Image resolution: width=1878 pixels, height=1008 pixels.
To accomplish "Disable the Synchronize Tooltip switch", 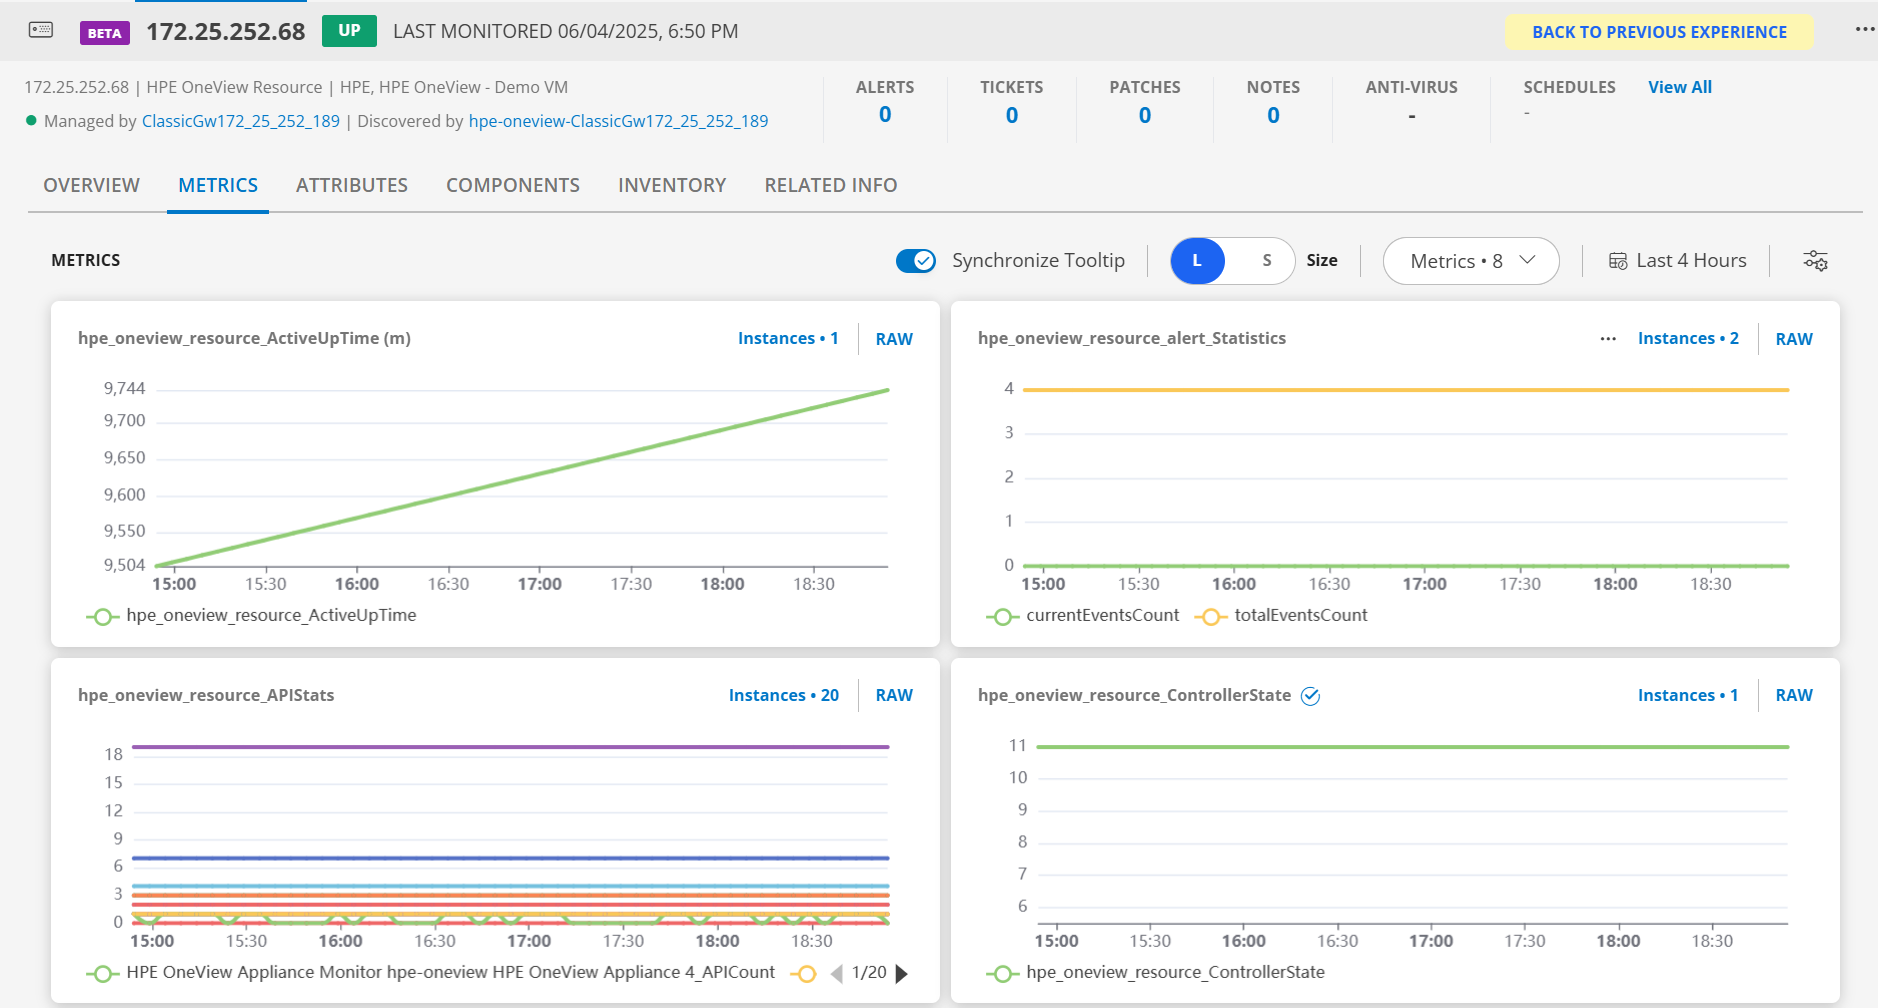I will pyautogui.click(x=915, y=260).
